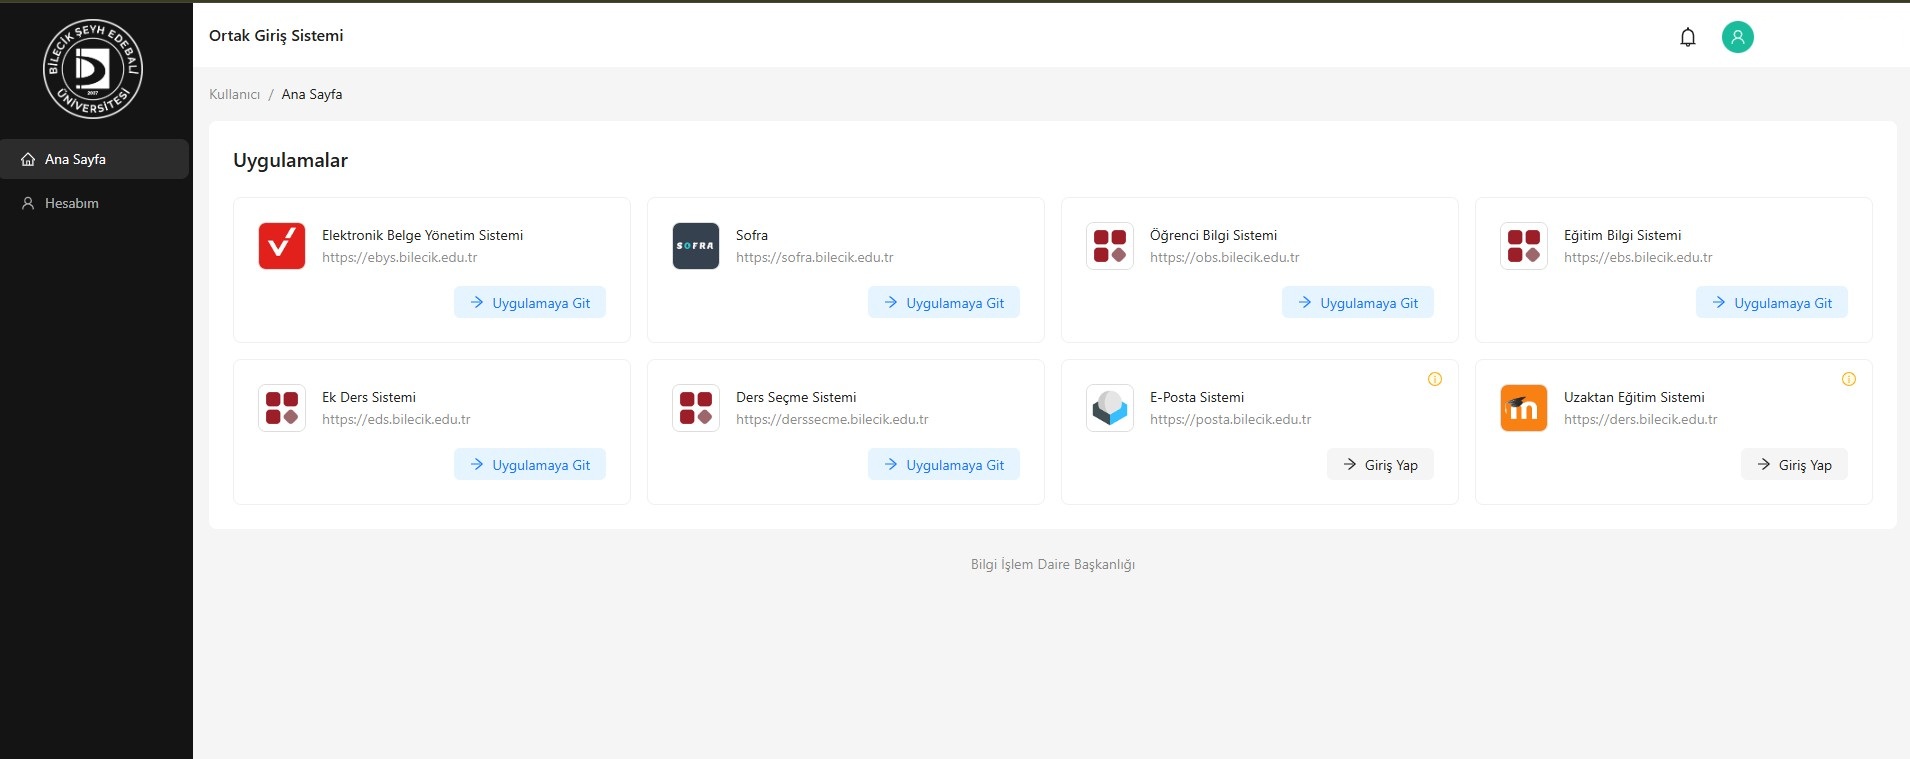1910x759 pixels.
Task: Click the Bilecik Şeyh Edebali University logo
Action: pyautogui.click(x=93, y=69)
